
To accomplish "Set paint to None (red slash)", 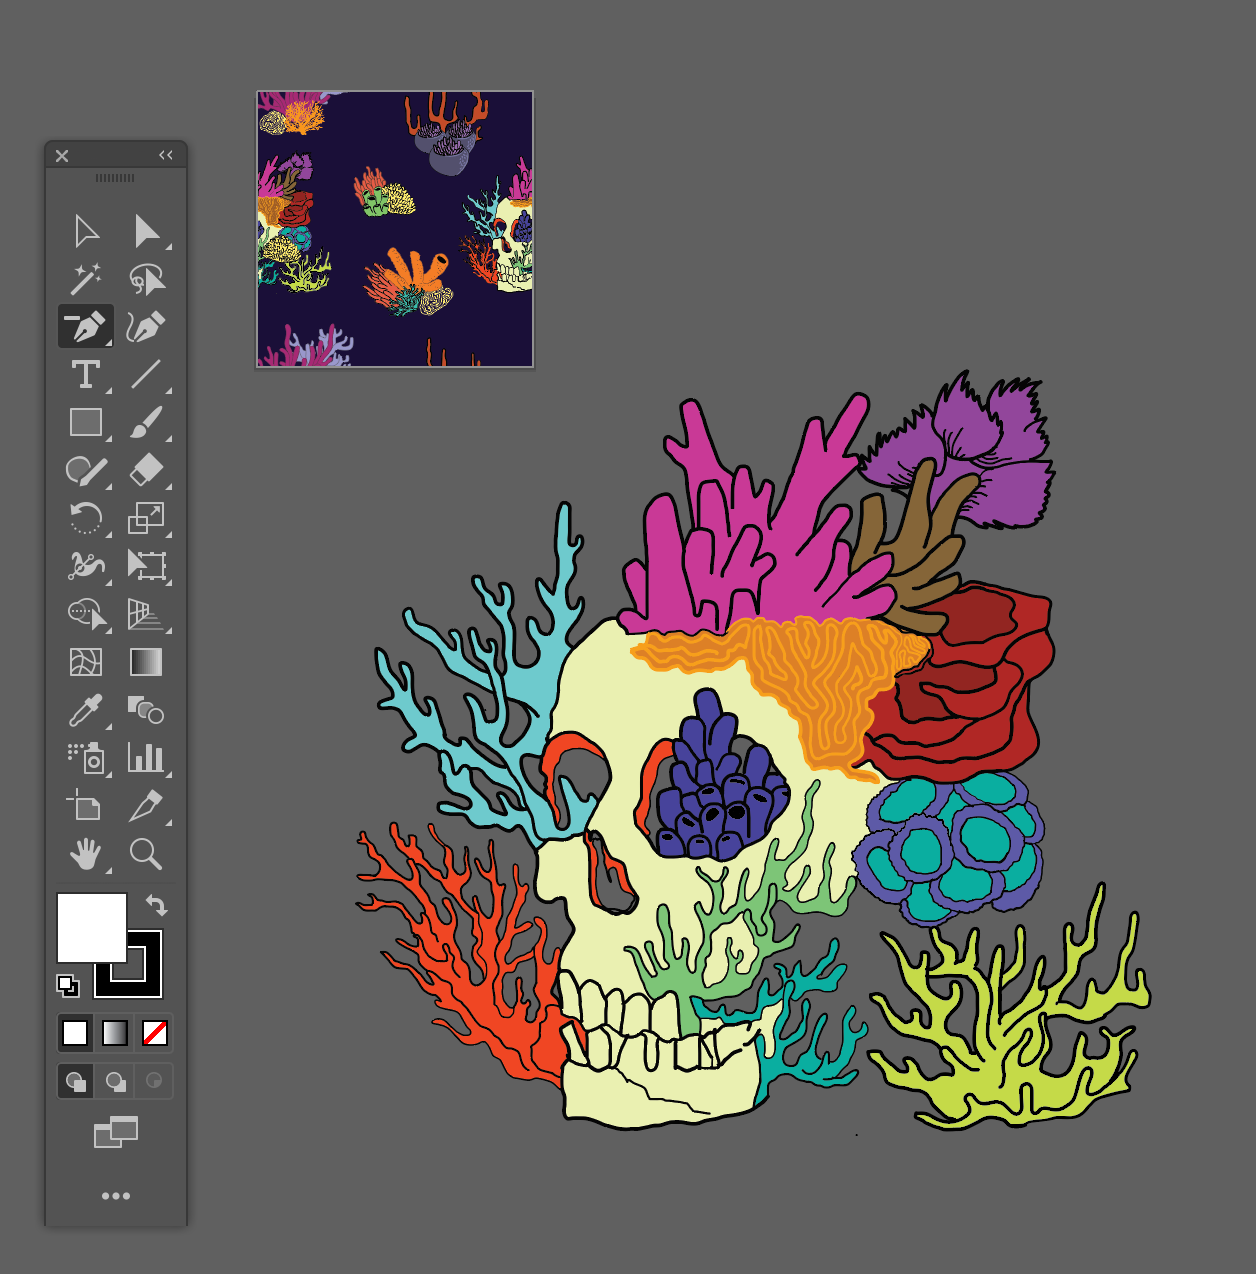I will pos(155,1033).
